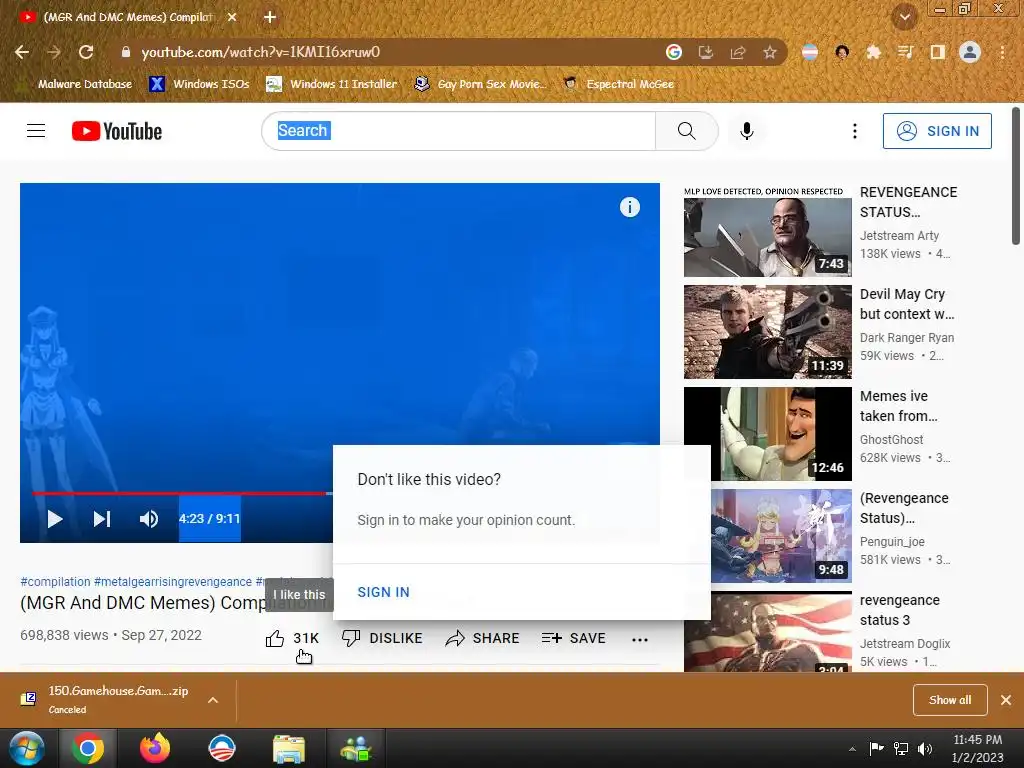The image size is (1024, 768).
Task: Click the DISLIKE button
Action: click(x=382, y=638)
